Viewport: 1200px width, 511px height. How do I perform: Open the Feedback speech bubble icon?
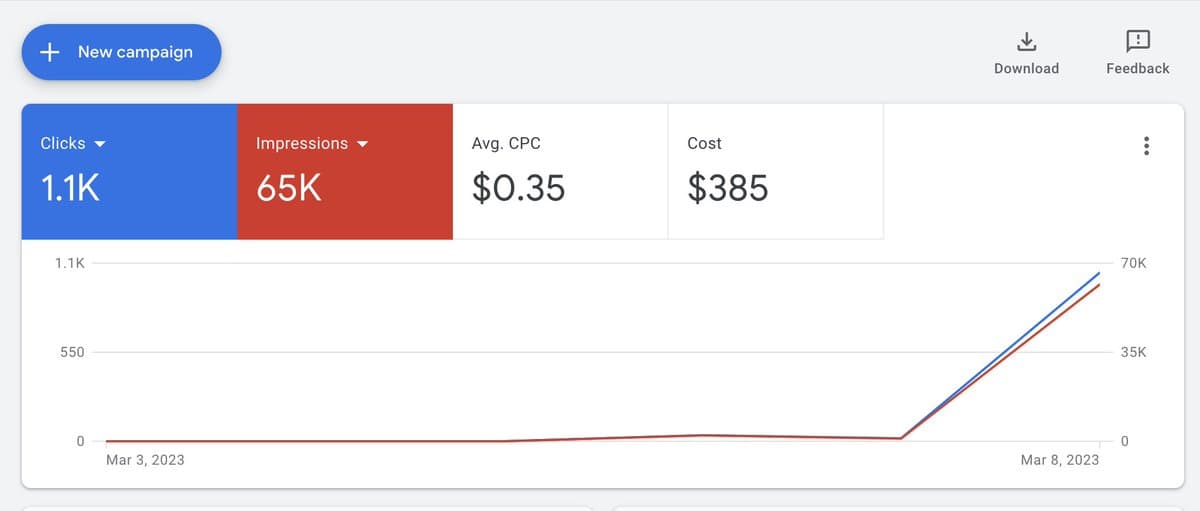click(x=1137, y=41)
